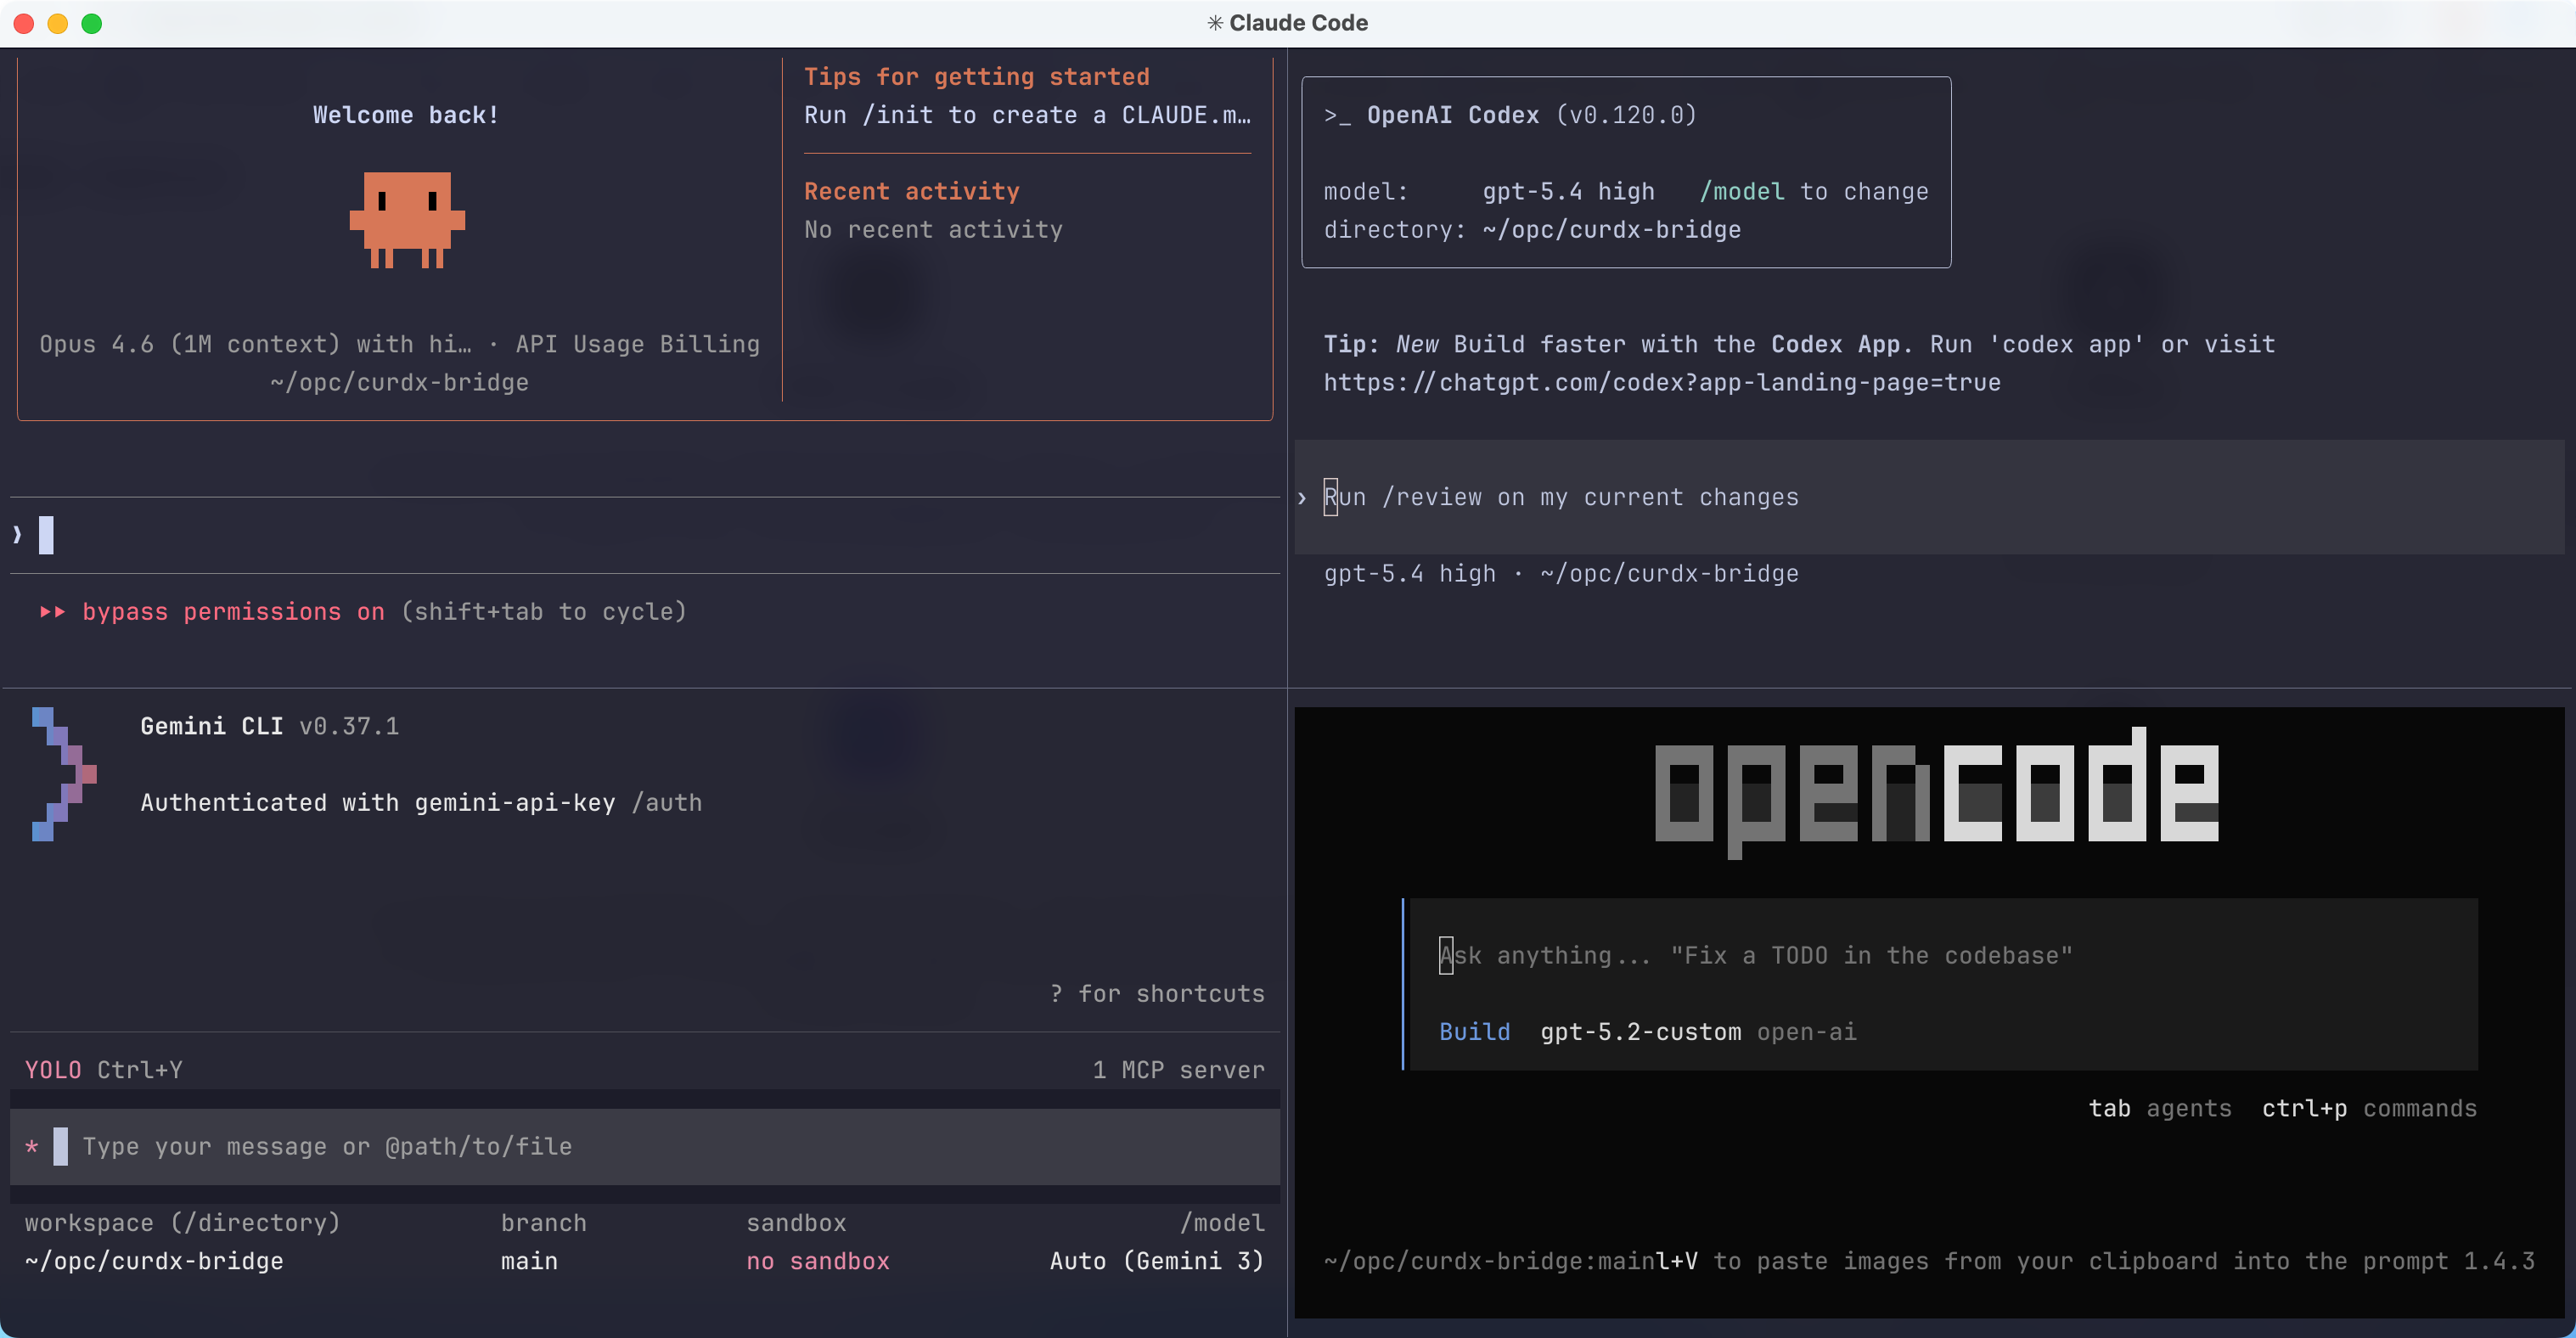Click Codex directory value ~/opc/curdx-bridge
The image size is (2576, 1338).
[x=1612, y=230]
